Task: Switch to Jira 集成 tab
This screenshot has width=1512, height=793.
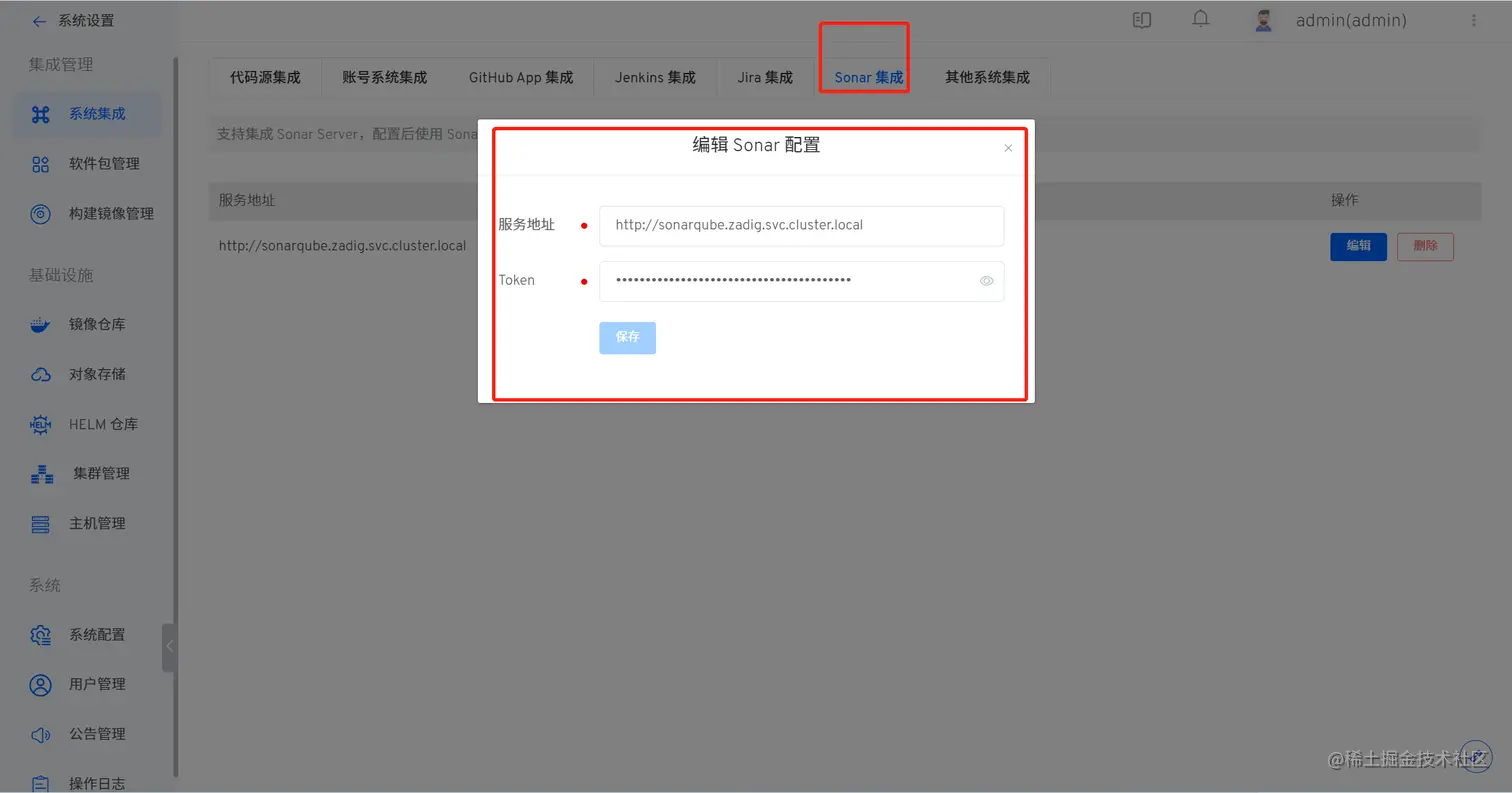Action: [765, 77]
